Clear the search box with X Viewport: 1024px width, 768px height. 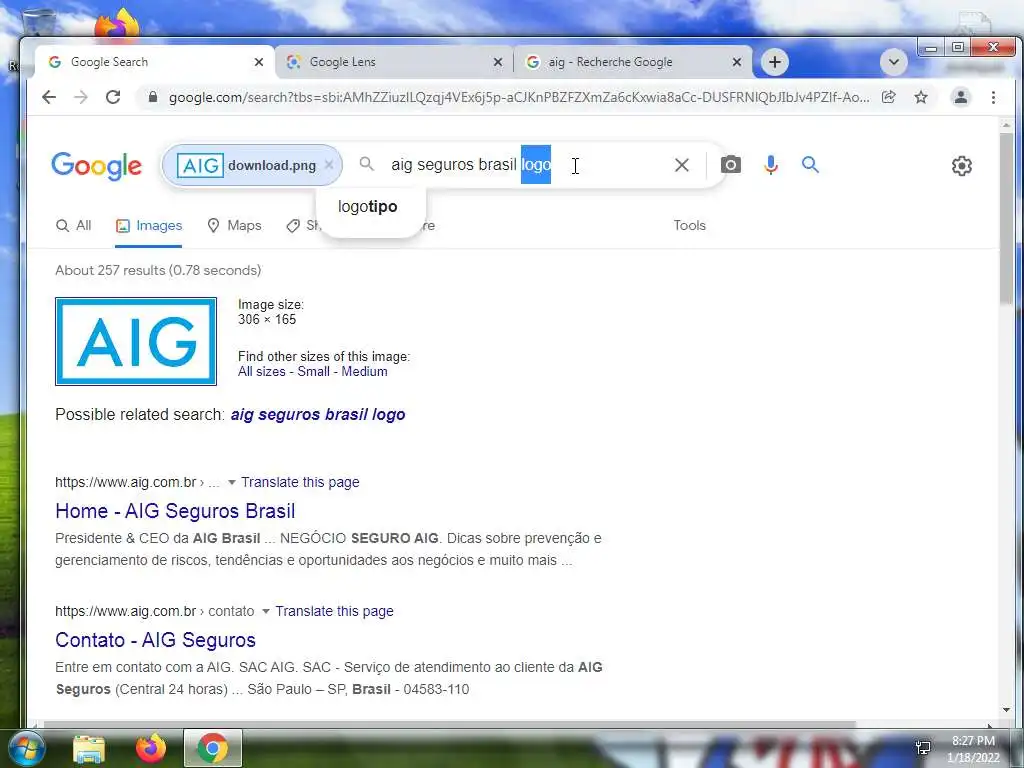pyautogui.click(x=681, y=165)
